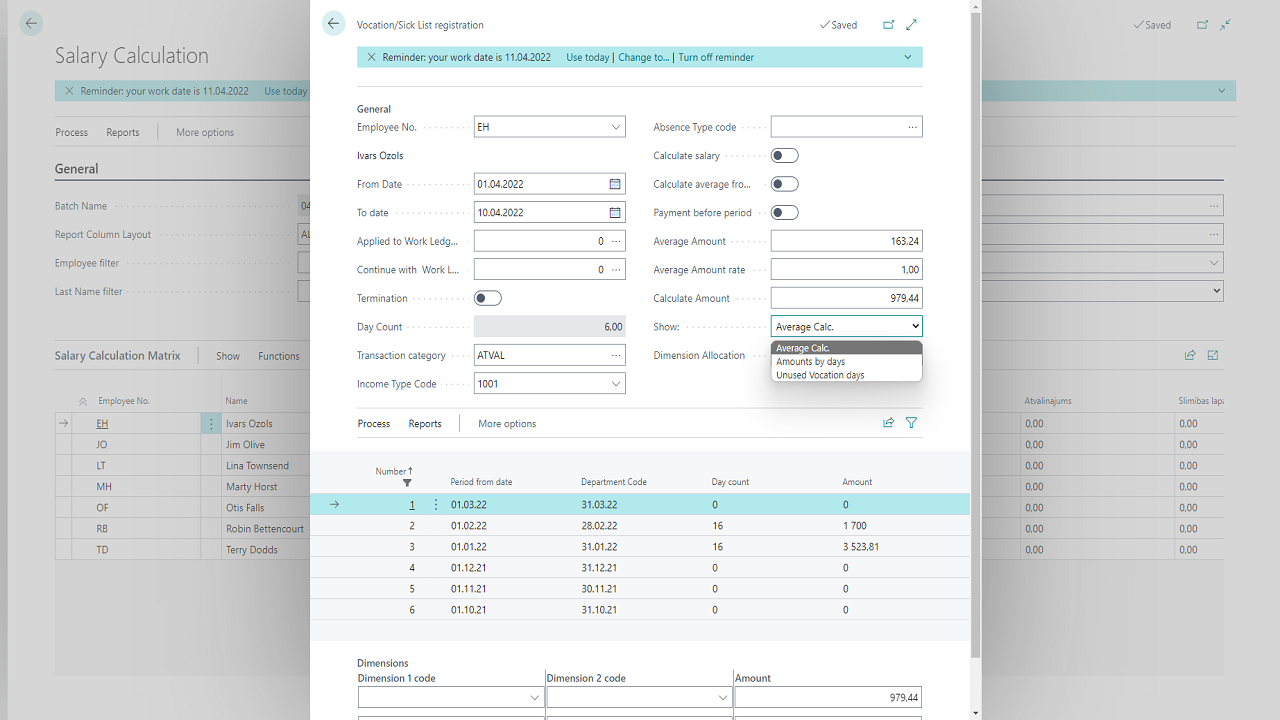Click the share icon above the lines list

[888, 422]
